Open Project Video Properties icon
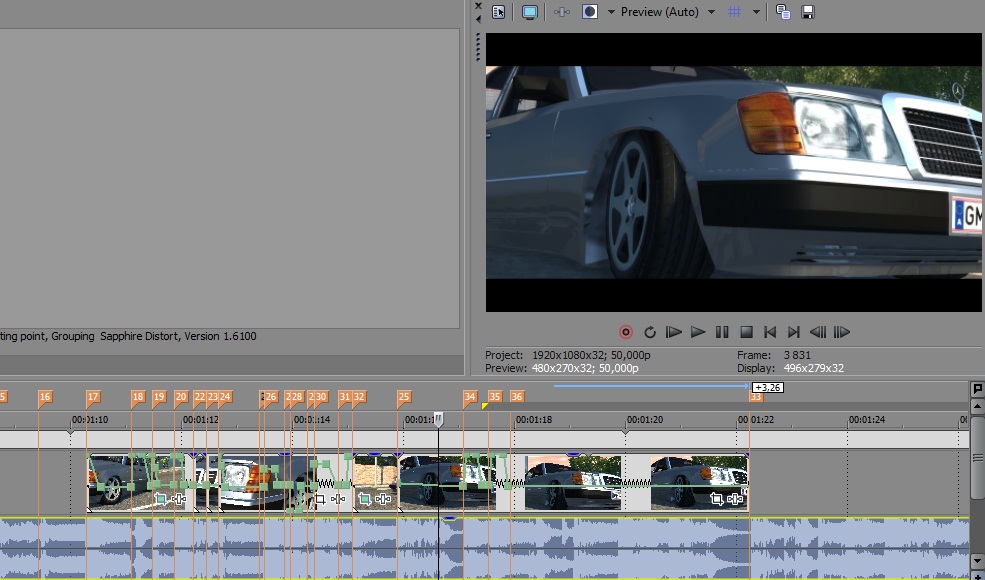This screenshot has width=985, height=580. [499, 12]
